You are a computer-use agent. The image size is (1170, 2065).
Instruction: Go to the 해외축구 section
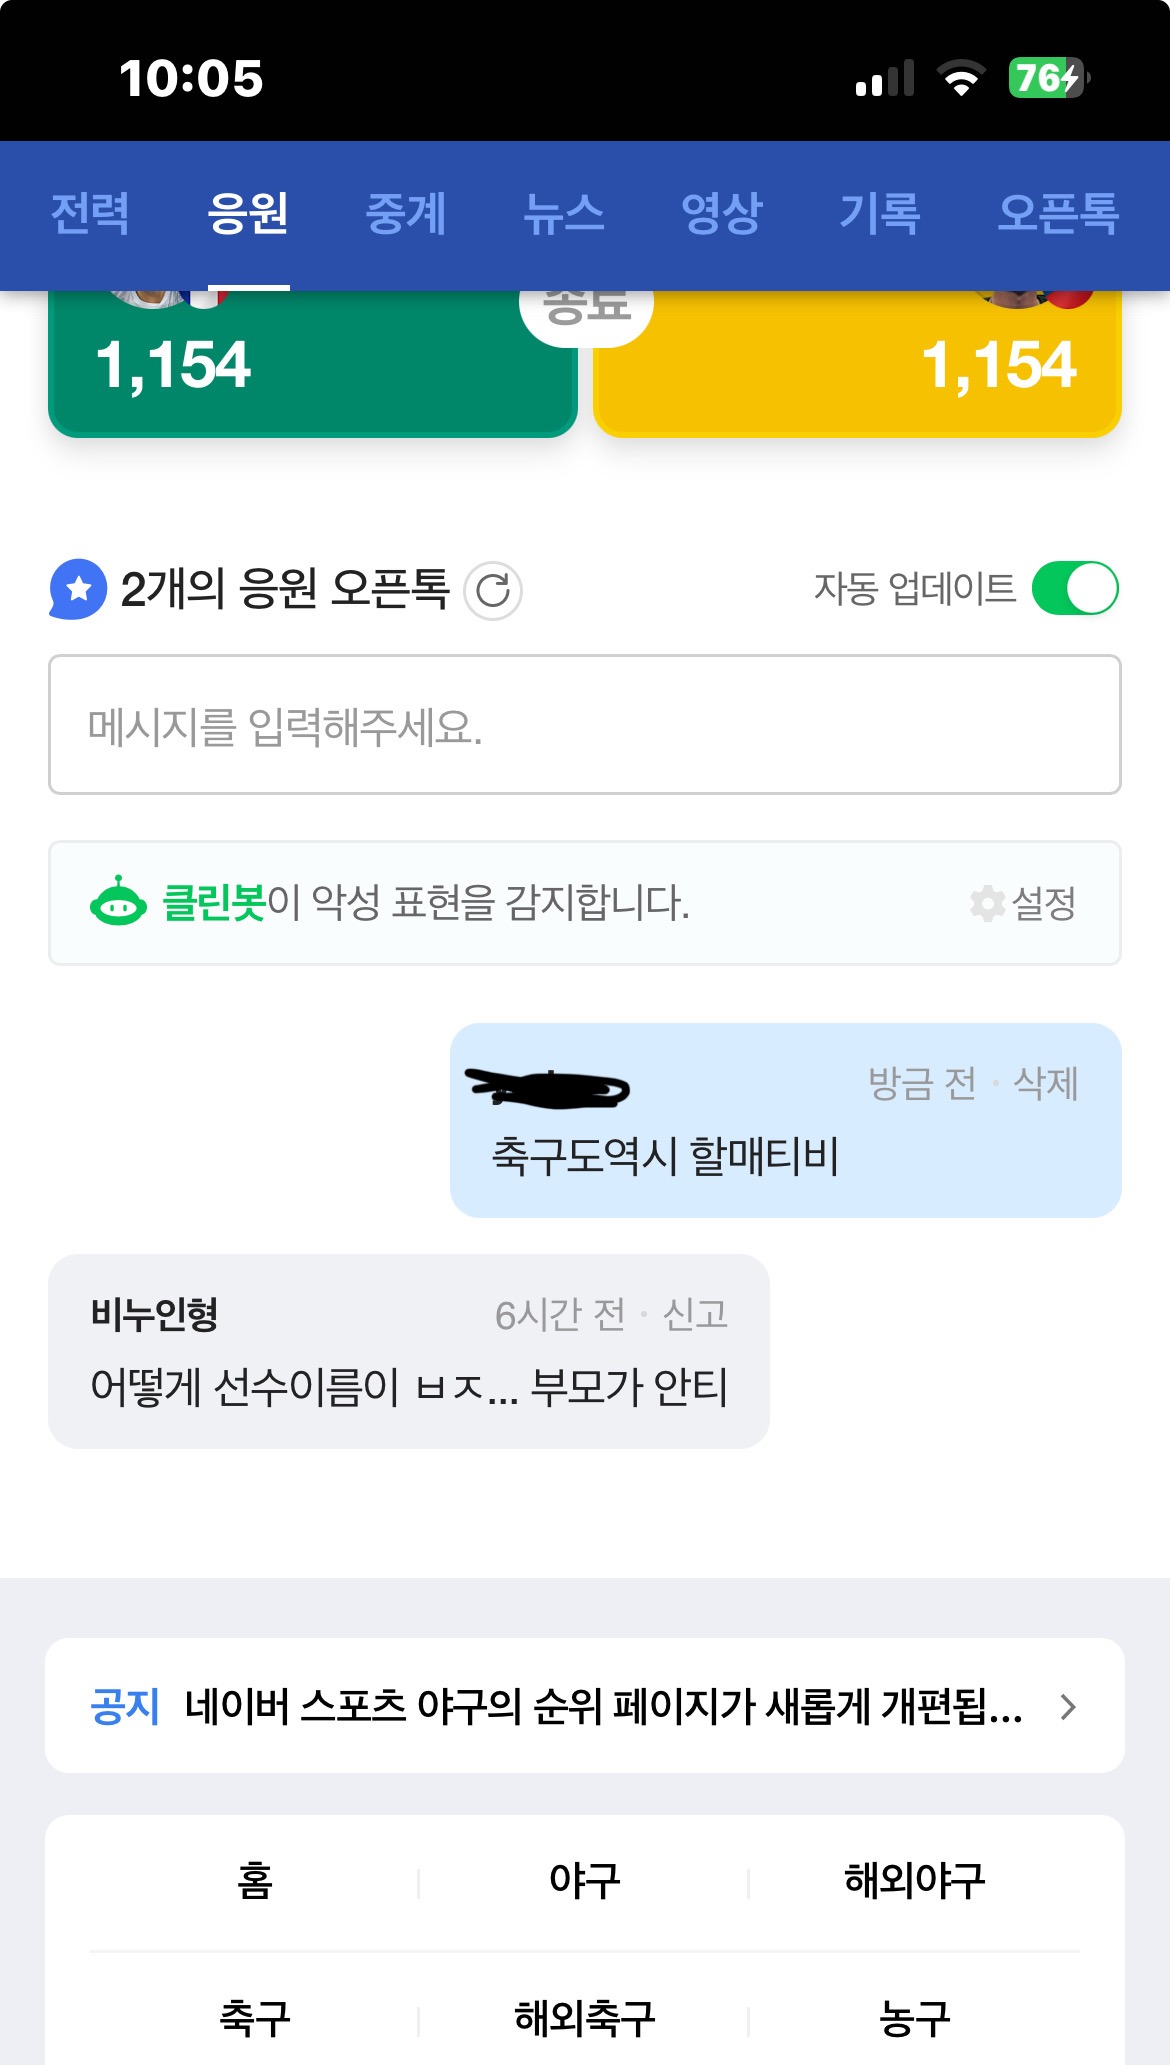[584, 2018]
